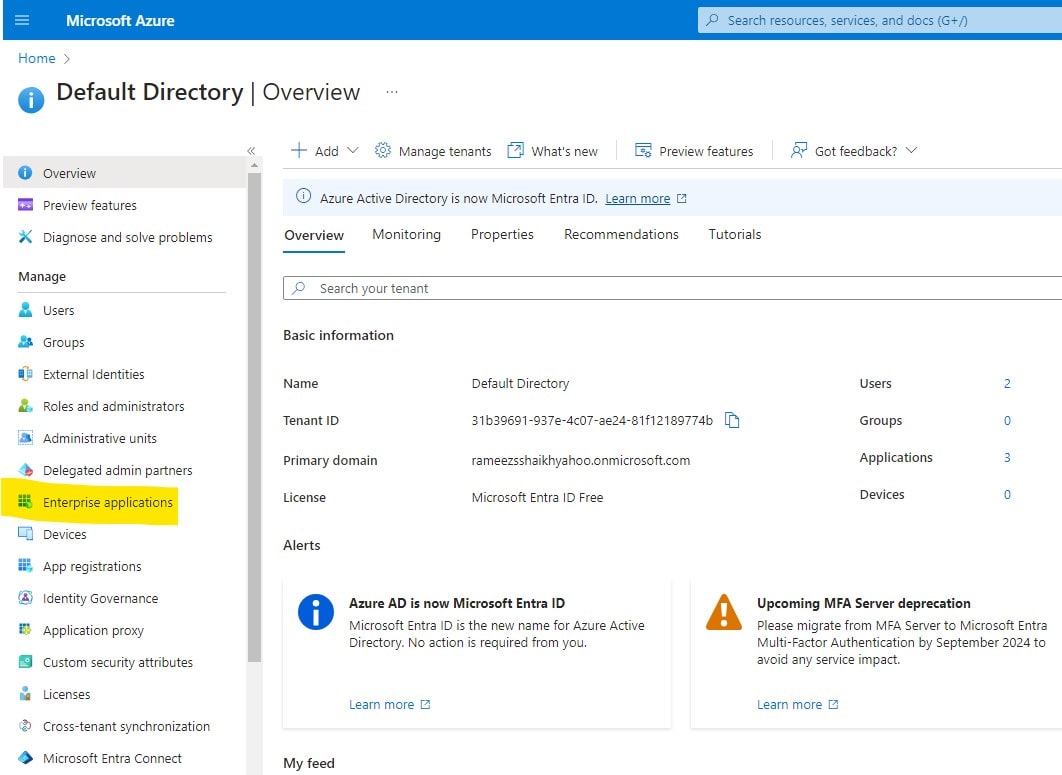This screenshot has width=1062, height=775.
Task: Click the Azure AD alert info icon
Action: (x=316, y=612)
